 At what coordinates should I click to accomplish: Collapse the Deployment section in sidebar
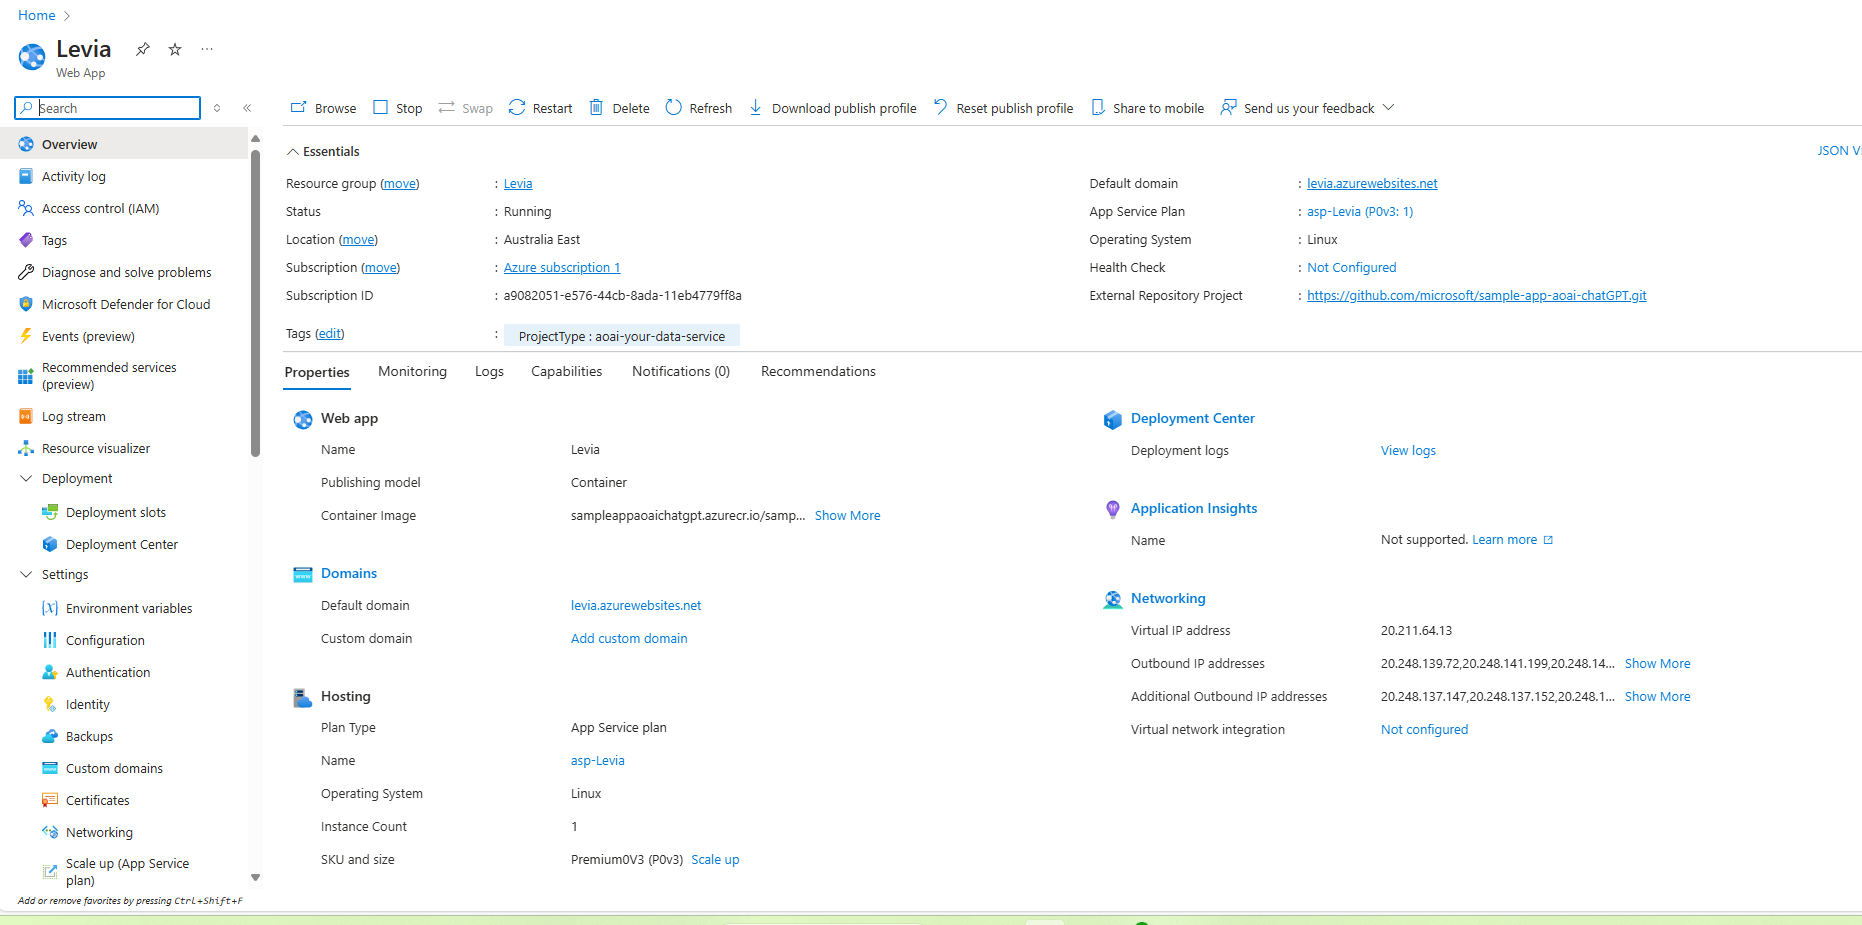pos(26,479)
